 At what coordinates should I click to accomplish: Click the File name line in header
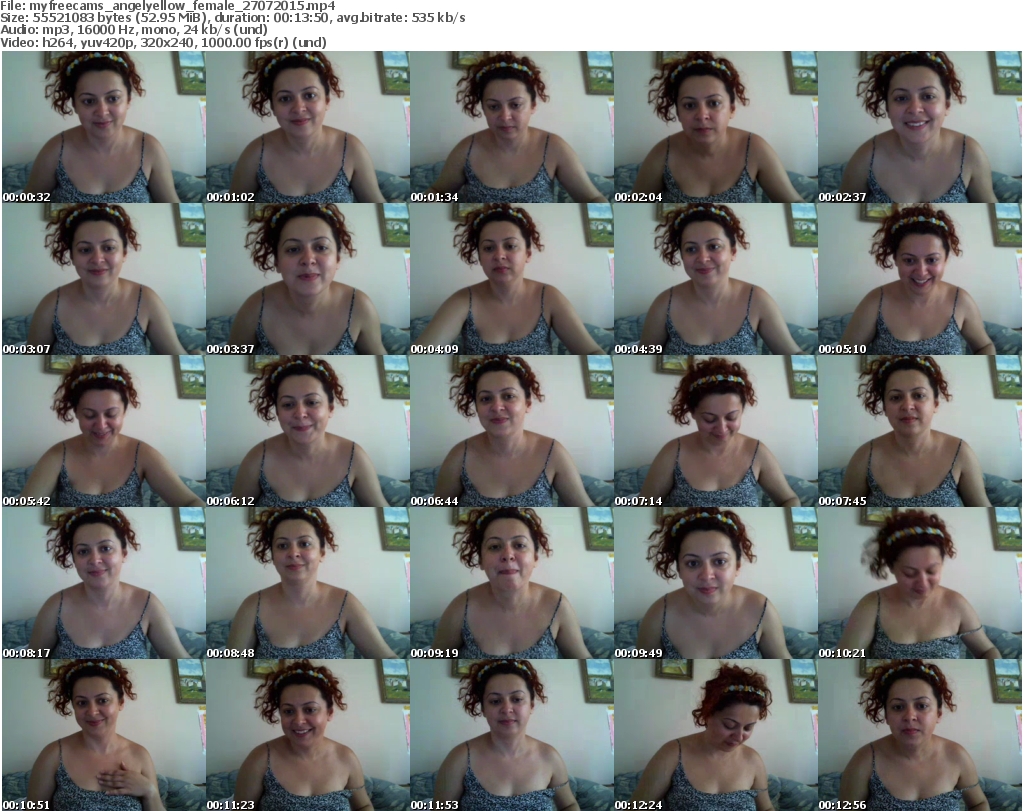coord(168,6)
